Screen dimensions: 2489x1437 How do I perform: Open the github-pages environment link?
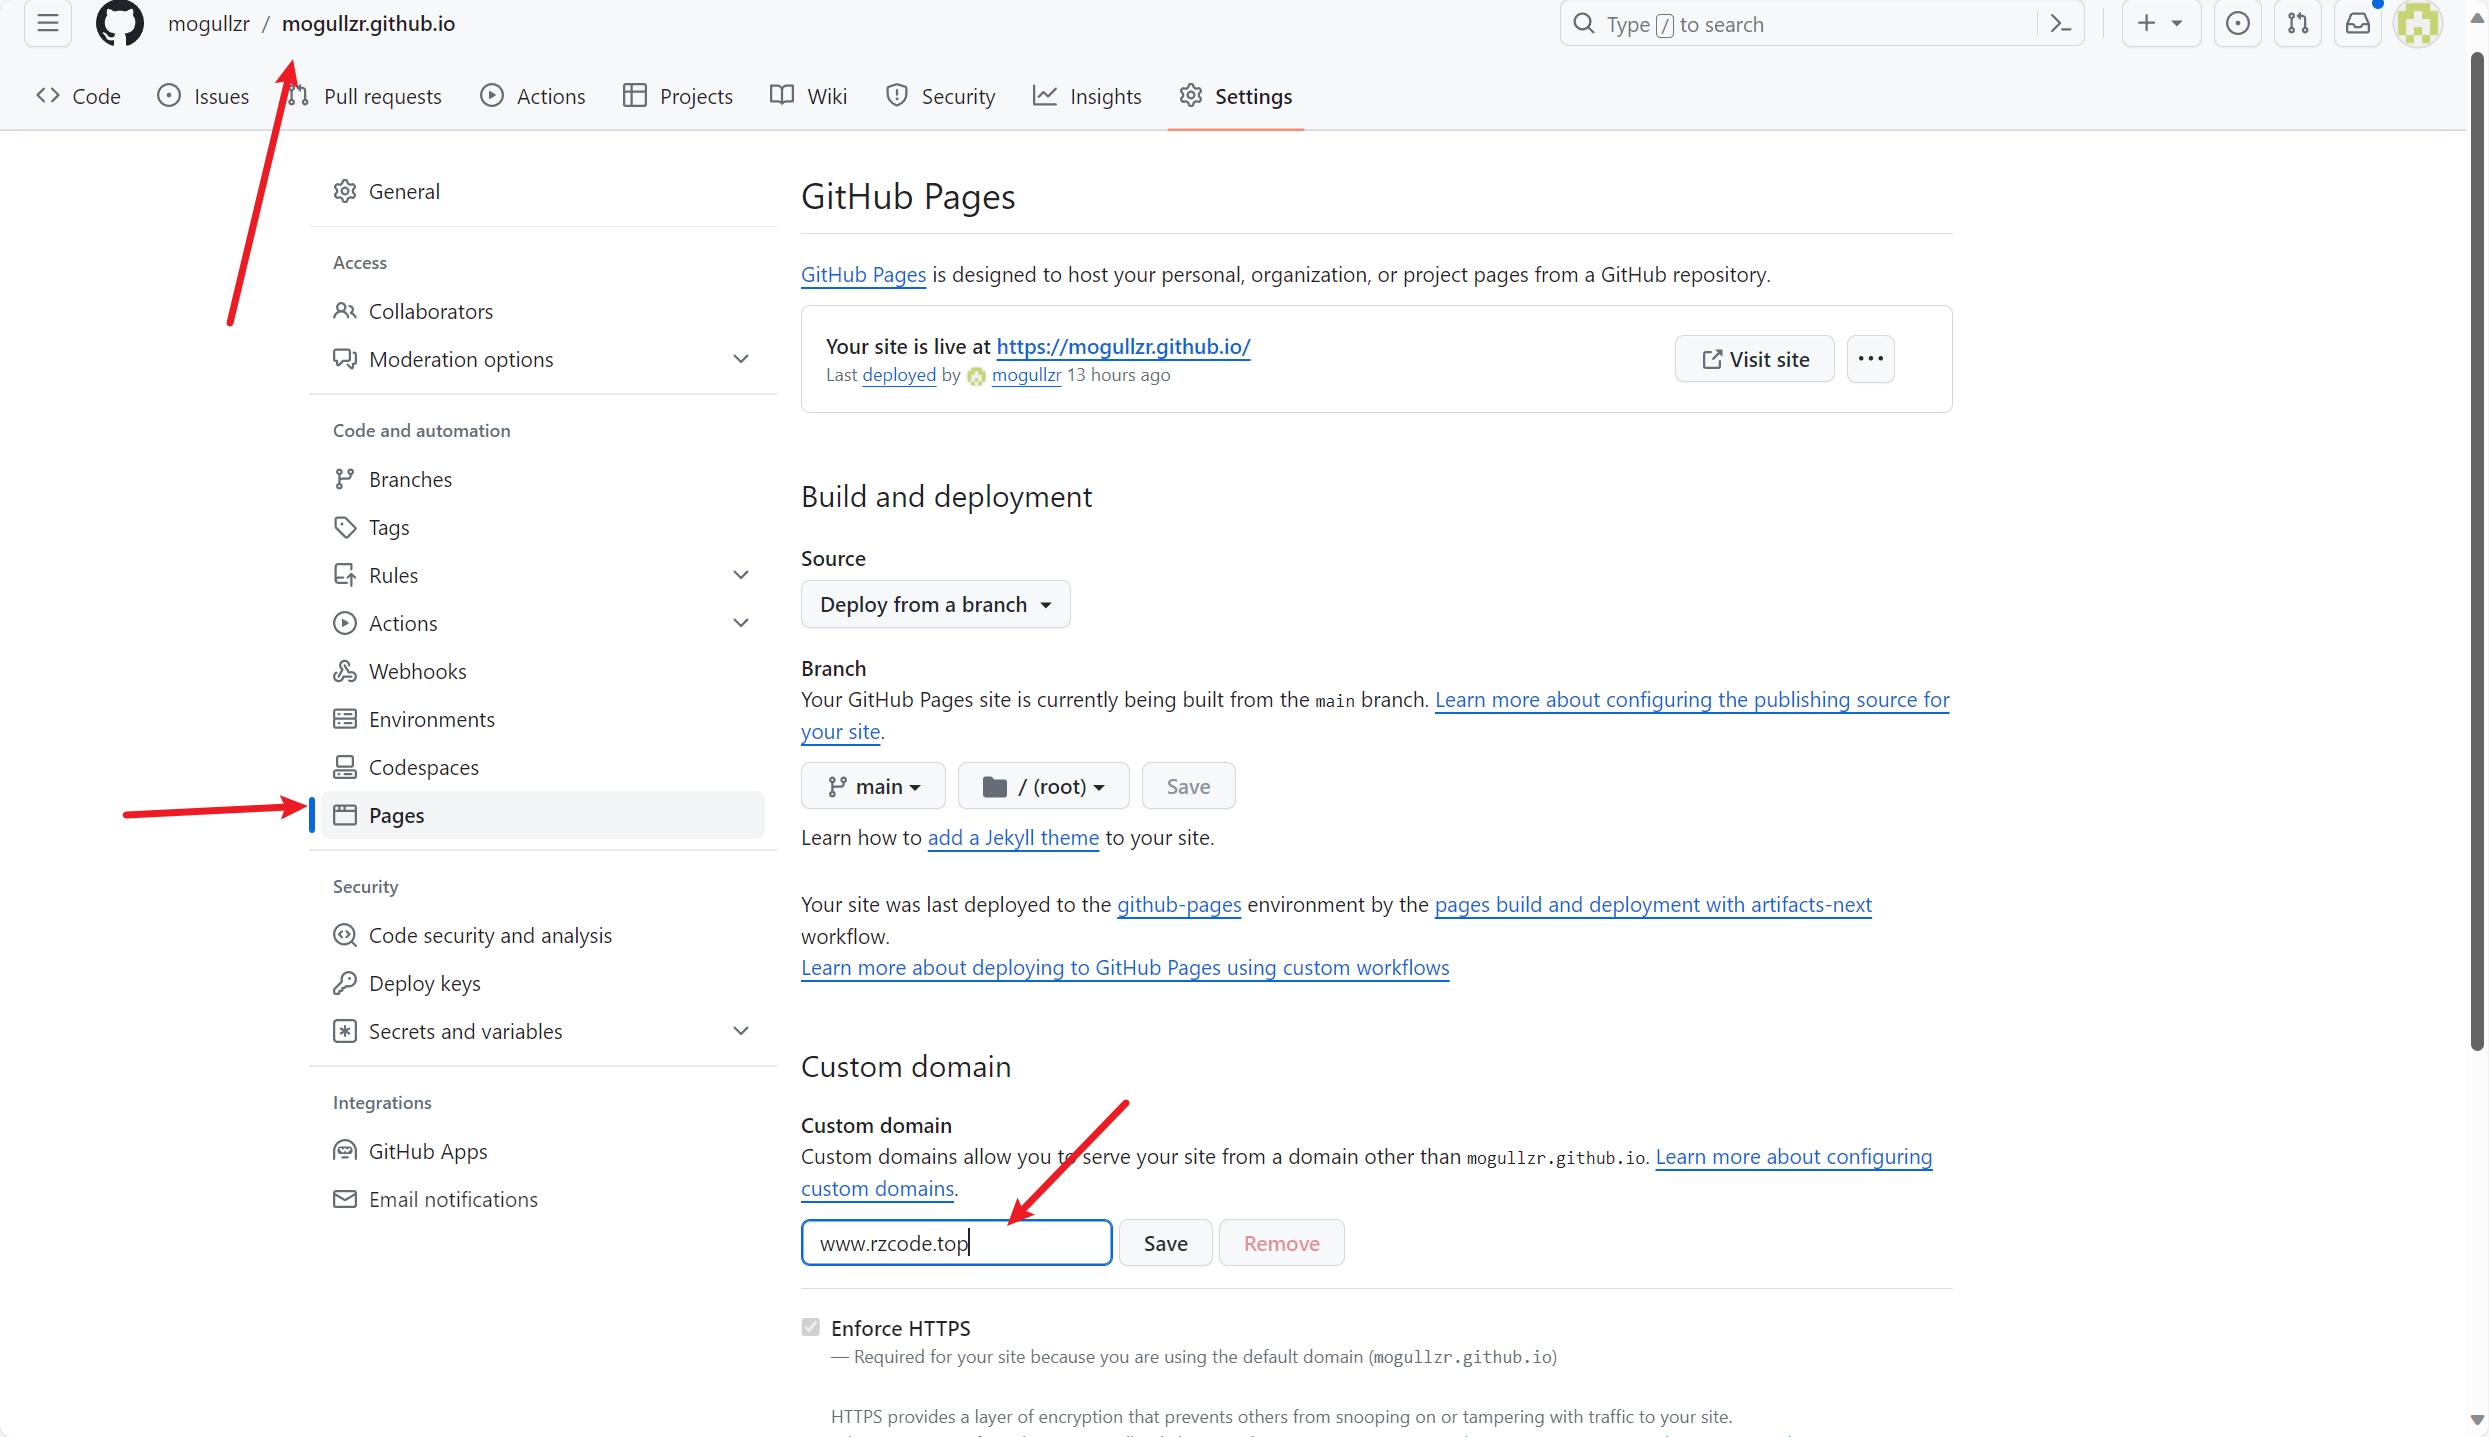pos(1179,904)
